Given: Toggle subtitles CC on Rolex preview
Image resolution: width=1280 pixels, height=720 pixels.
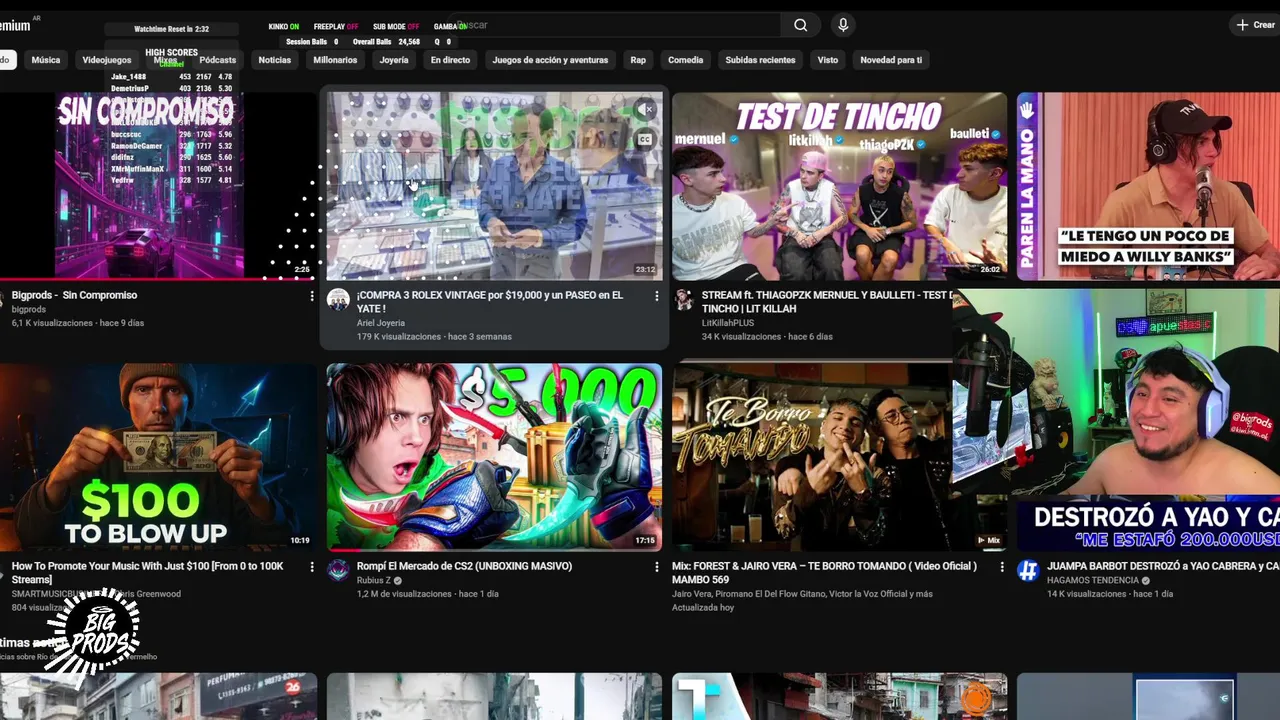Looking at the screenshot, I should pyautogui.click(x=645, y=139).
